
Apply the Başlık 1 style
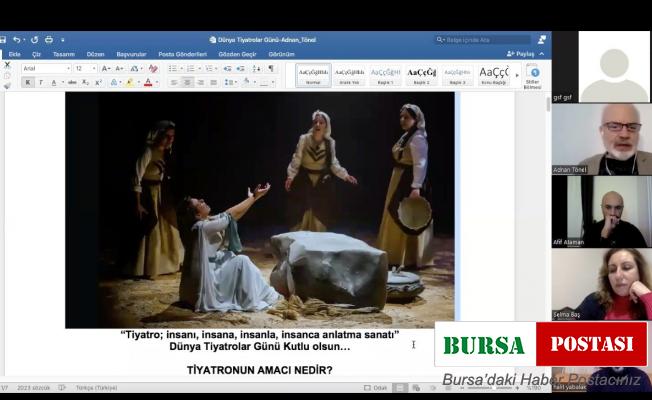385,75
